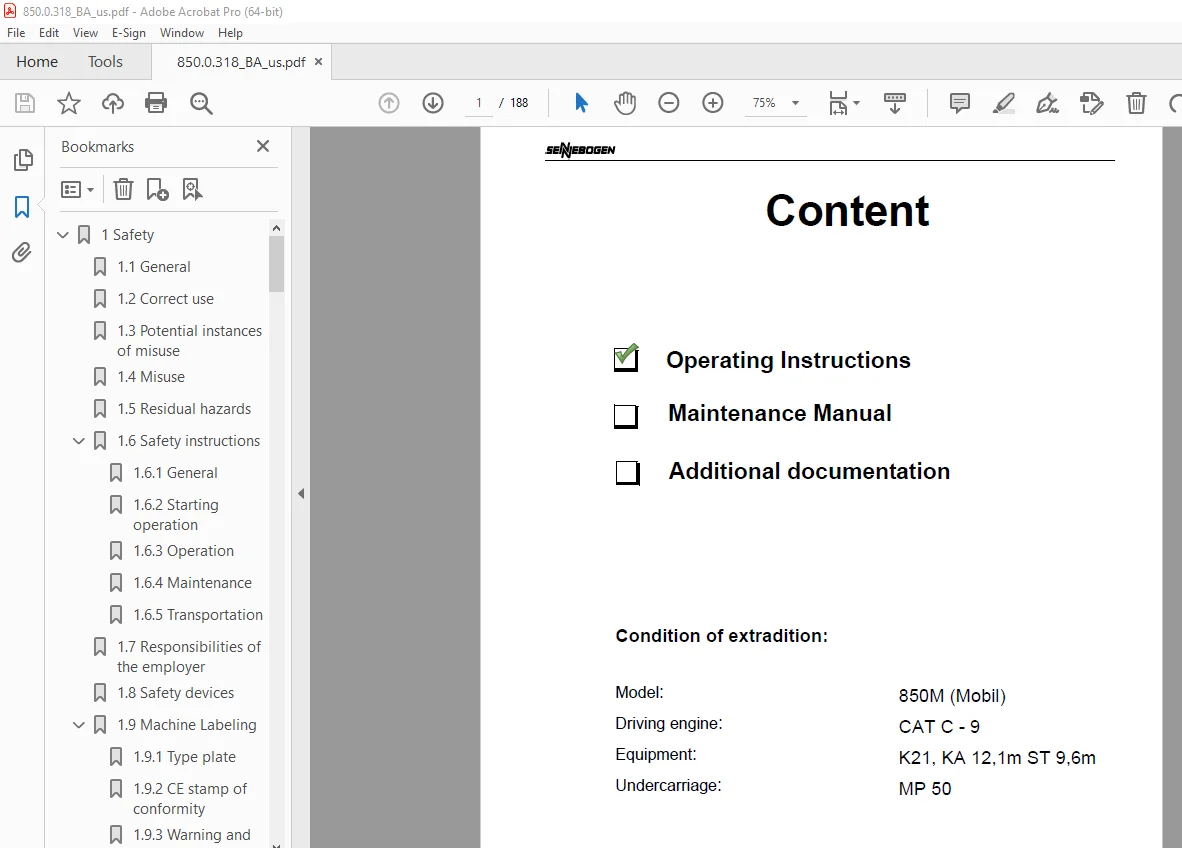Toggle the Additional documentation checkbox
Screen dimensions: 1182x848
627,473
